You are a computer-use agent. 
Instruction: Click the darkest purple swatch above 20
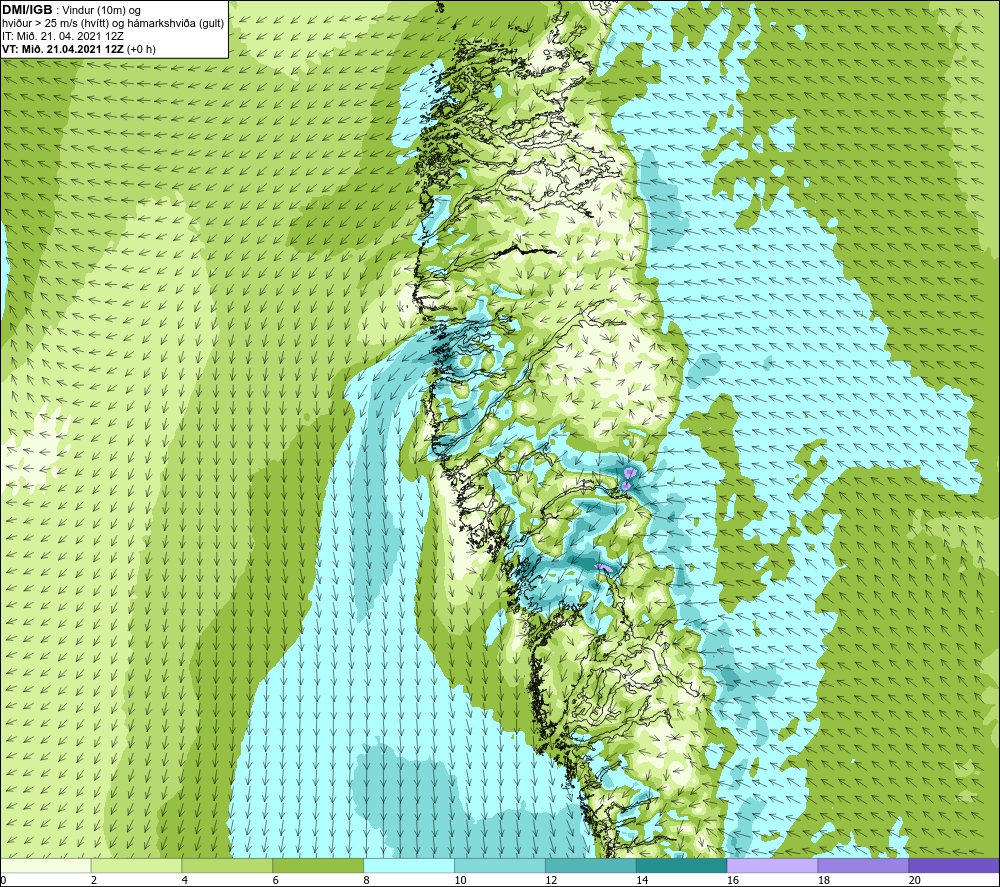pyautogui.click(x=954, y=866)
